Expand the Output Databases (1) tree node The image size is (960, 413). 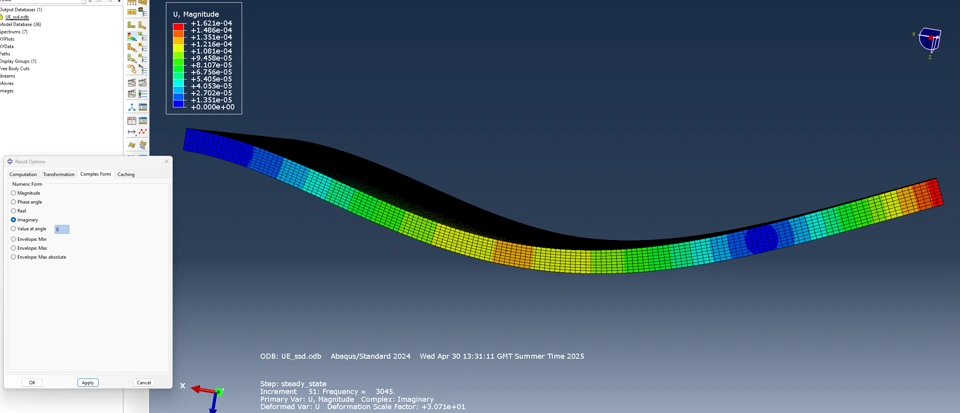pyautogui.click(x=21, y=10)
